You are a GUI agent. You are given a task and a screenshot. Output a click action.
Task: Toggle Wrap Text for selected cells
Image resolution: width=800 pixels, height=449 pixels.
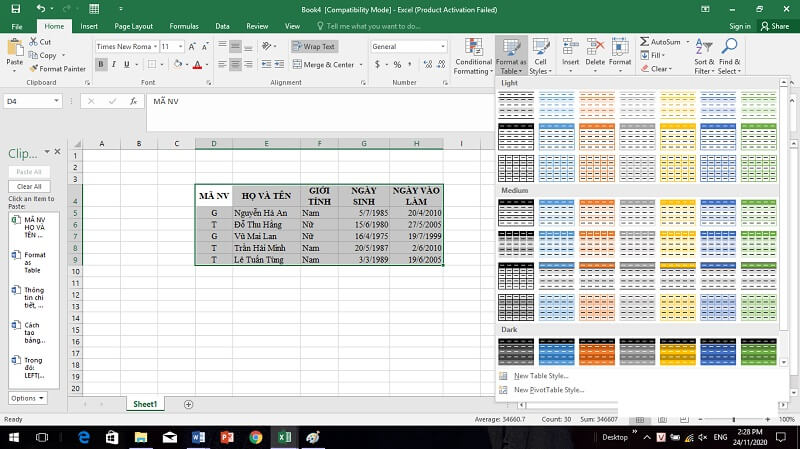(314, 46)
